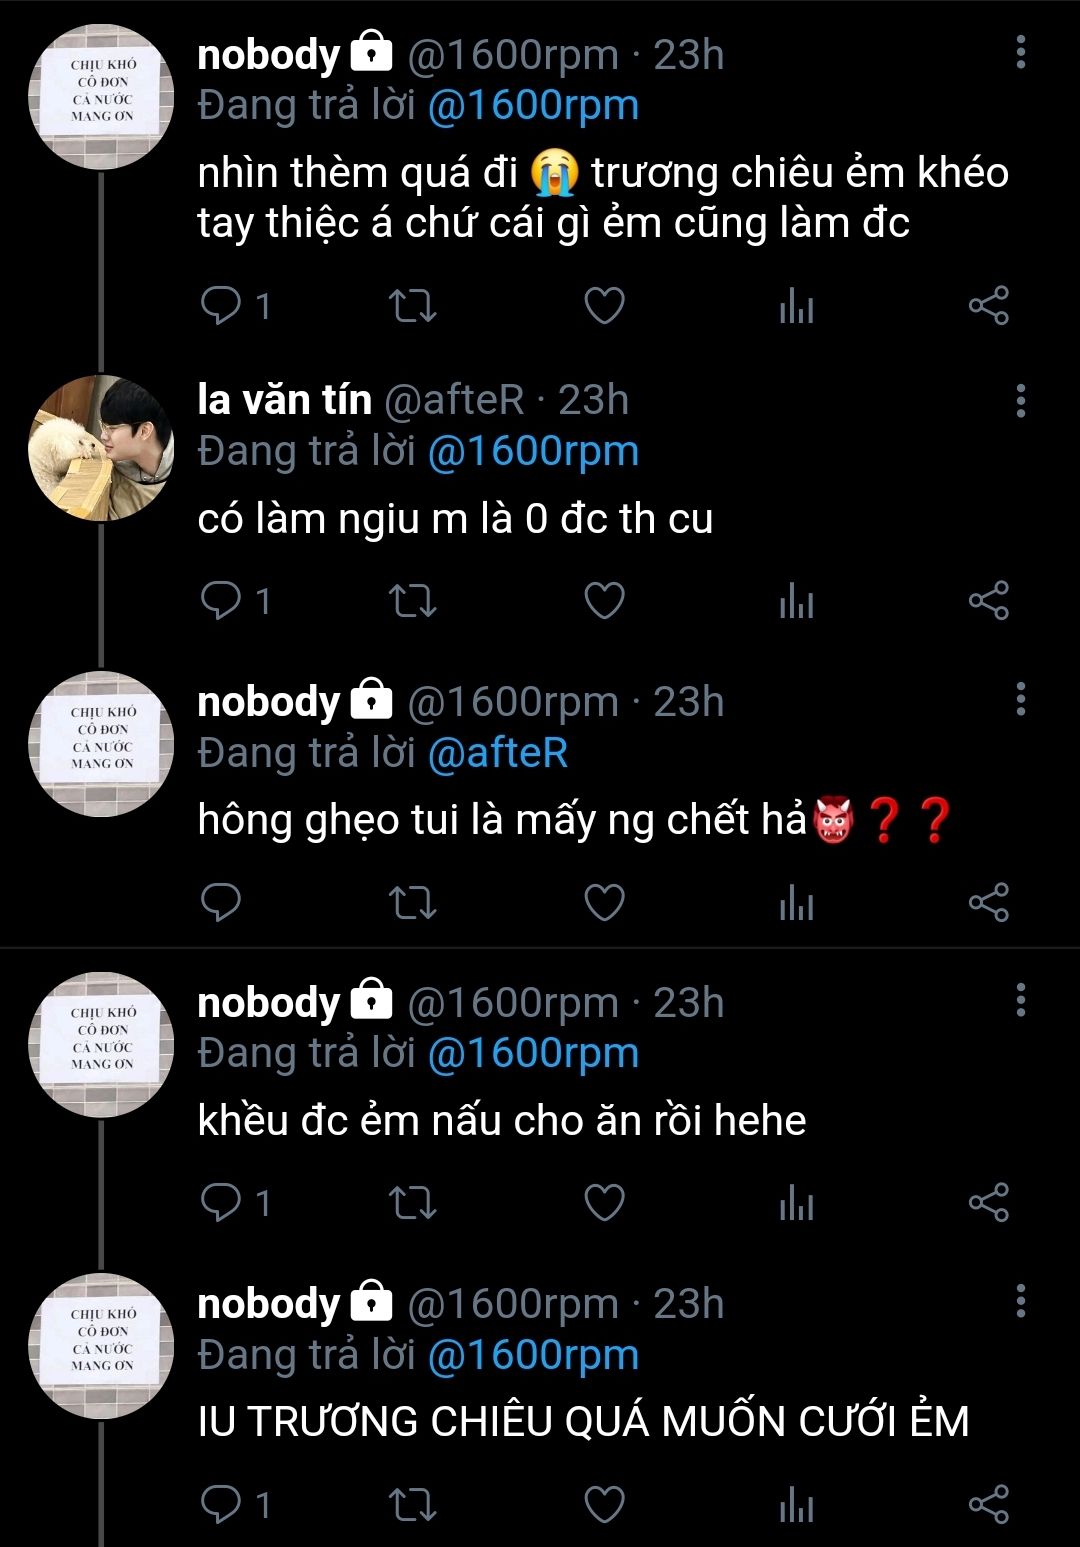Reply to the "khều đc ẻm" tweet
This screenshot has height=1547, width=1080.
[x=221, y=1202]
